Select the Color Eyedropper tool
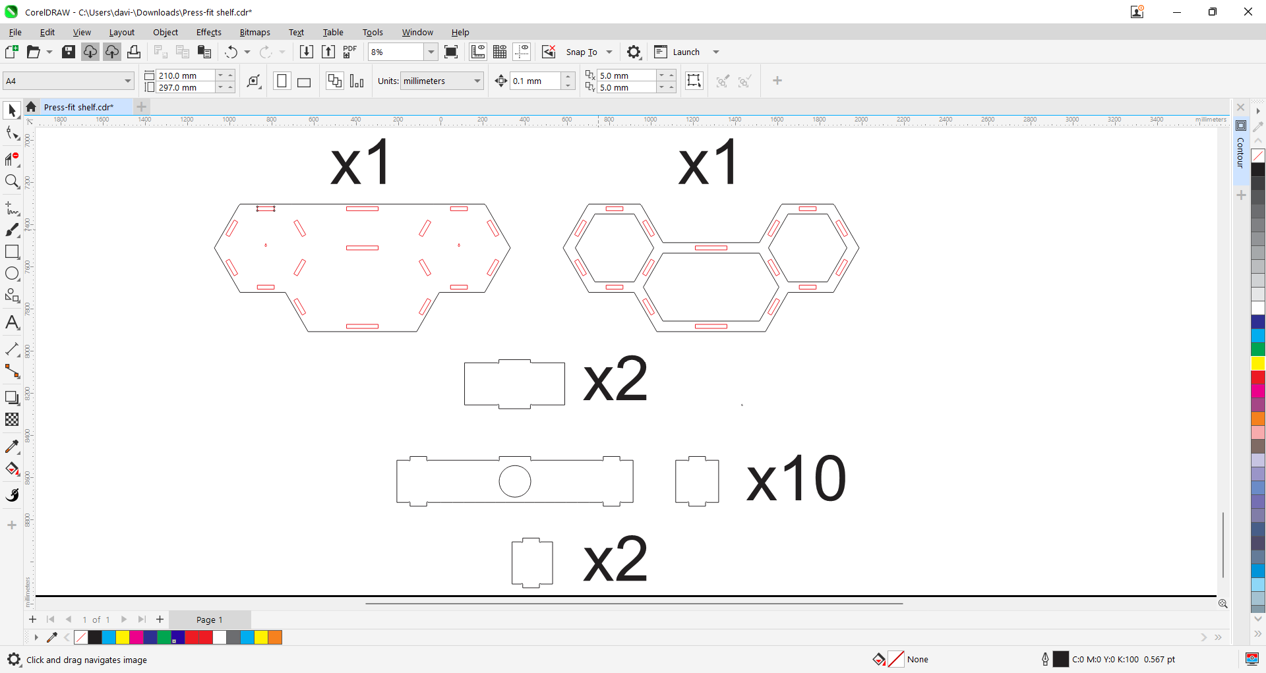Viewport: 1266px width, 673px height. [12, 447]
